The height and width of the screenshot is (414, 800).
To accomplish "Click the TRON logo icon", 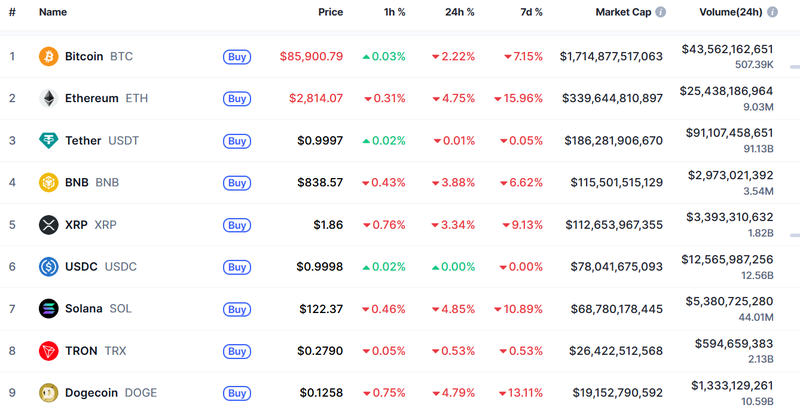I will [x=48, y=351].
